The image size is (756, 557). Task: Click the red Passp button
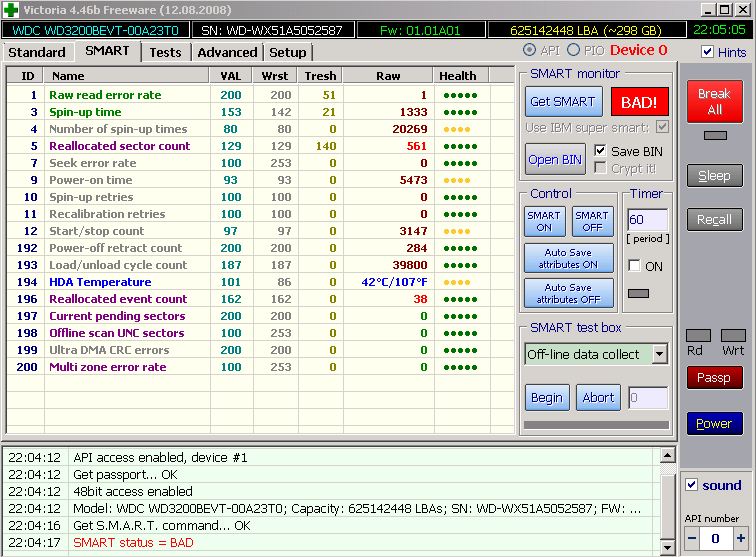pyautogui.click(x=715, y=378)
